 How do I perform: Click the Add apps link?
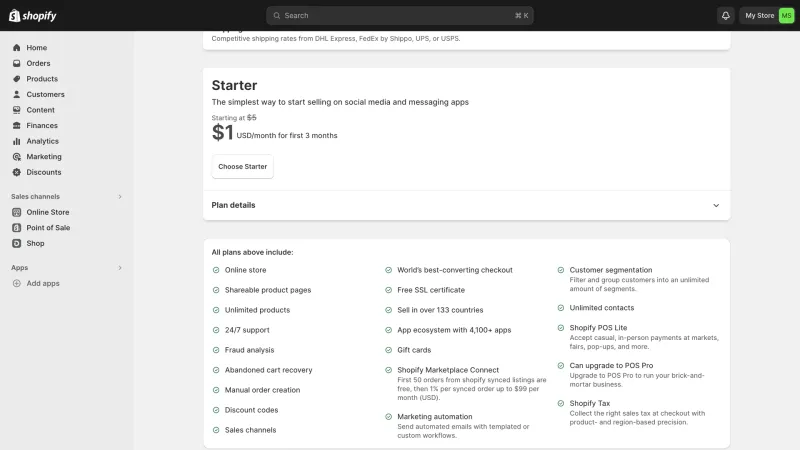click(43, 283)
